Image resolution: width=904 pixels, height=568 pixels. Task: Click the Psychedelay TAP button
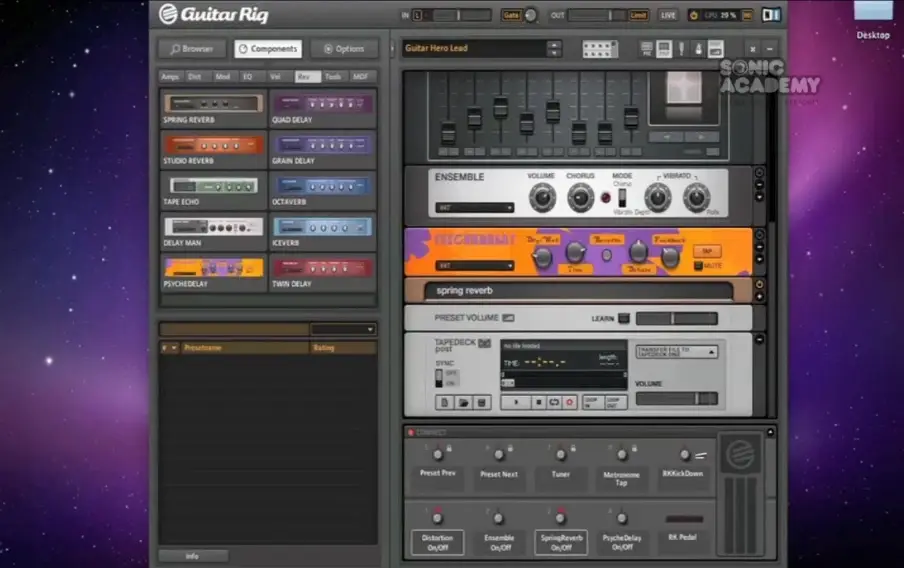[x=707, y=251]
